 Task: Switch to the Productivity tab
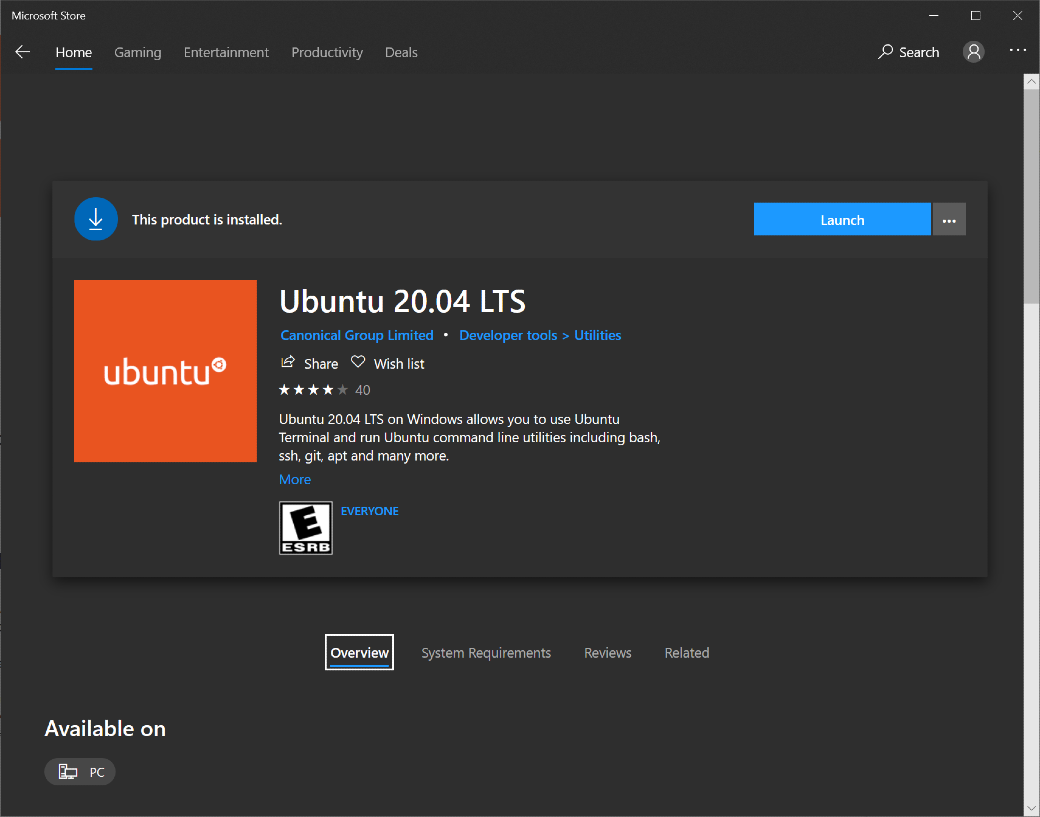coord(327,52)
